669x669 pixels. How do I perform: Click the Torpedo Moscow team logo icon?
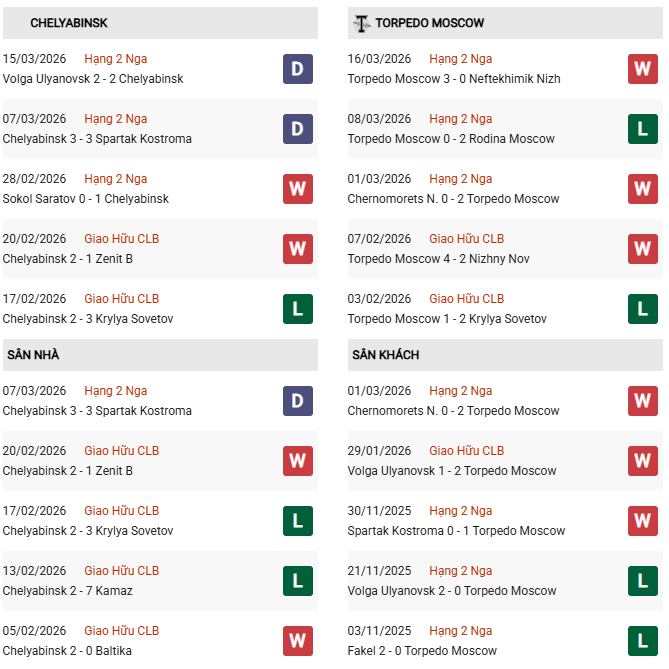coord(361,23)
